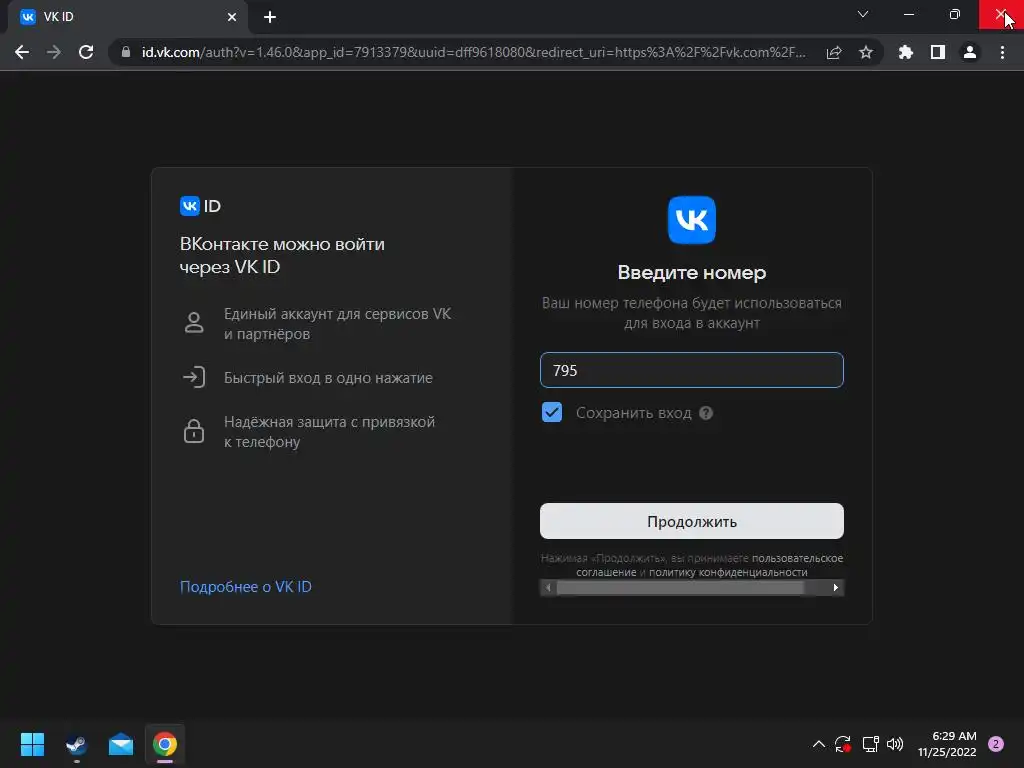Open the Extensions puzzle icon
This screenshot has height=768, width=1024.
pyautogui.click(x=906, y=52)
